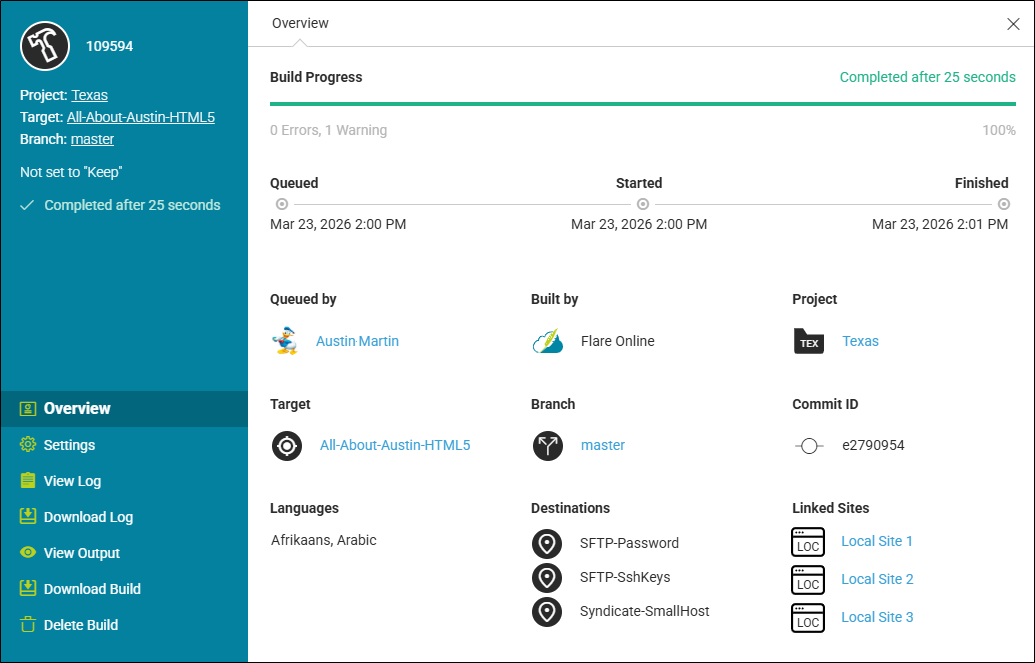1035x663 pixels.
Task: Click the target crosshair icon
Action: click(287, 445)
